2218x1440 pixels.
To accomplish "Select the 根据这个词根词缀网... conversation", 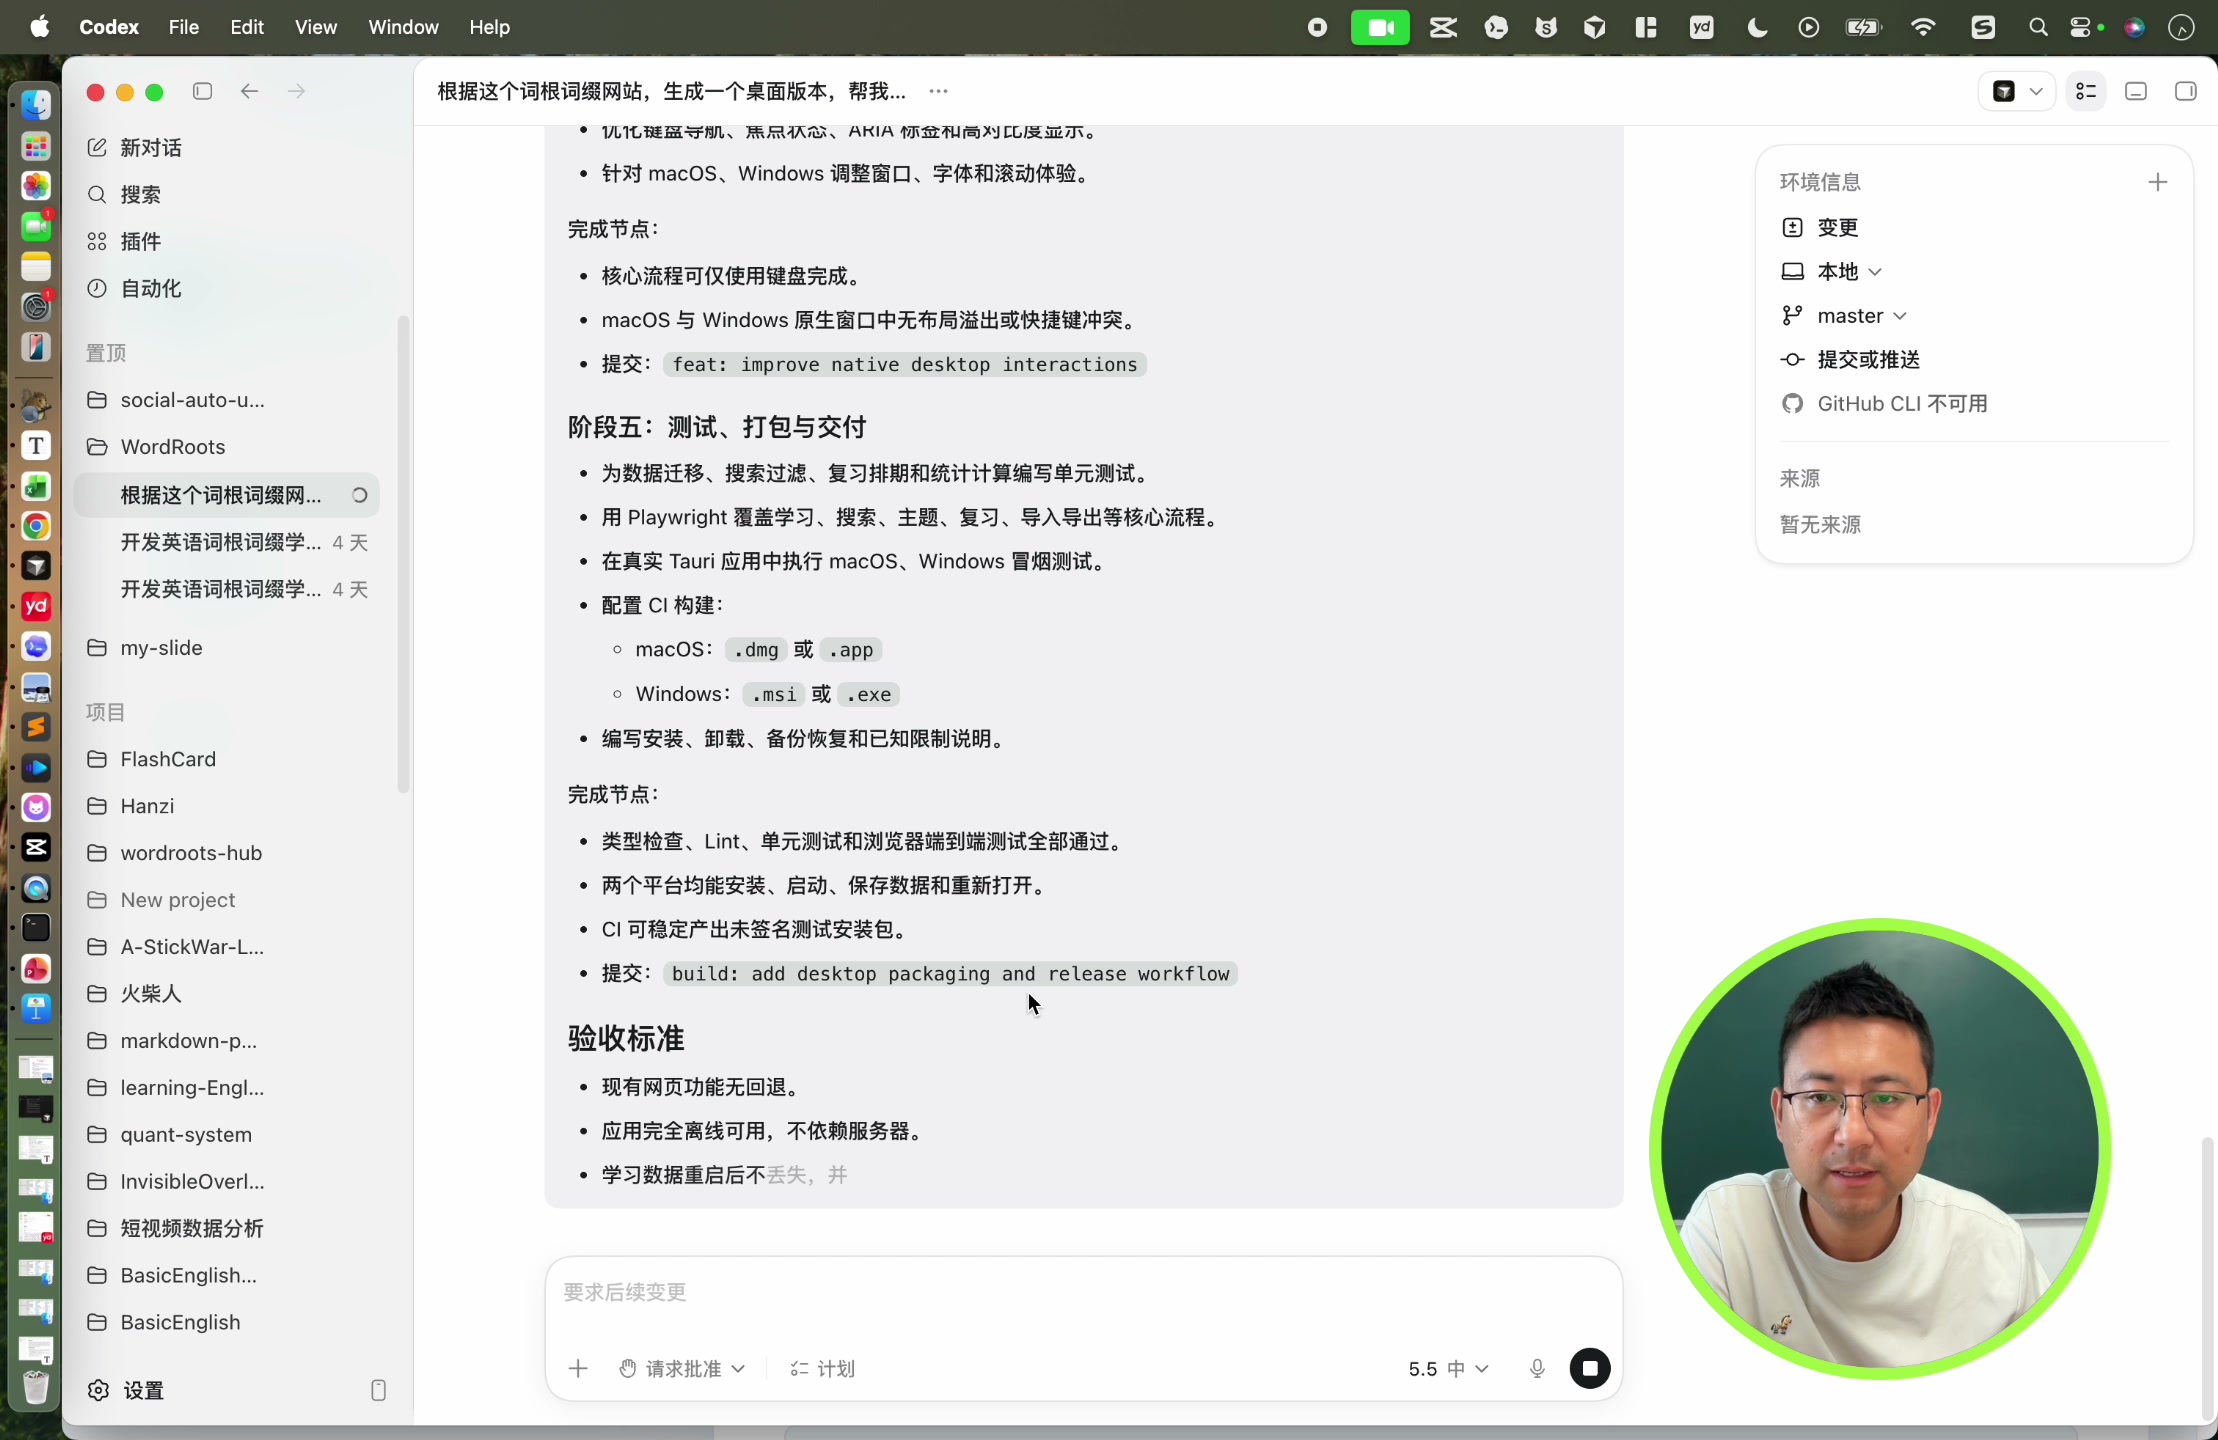I will 227,495.
